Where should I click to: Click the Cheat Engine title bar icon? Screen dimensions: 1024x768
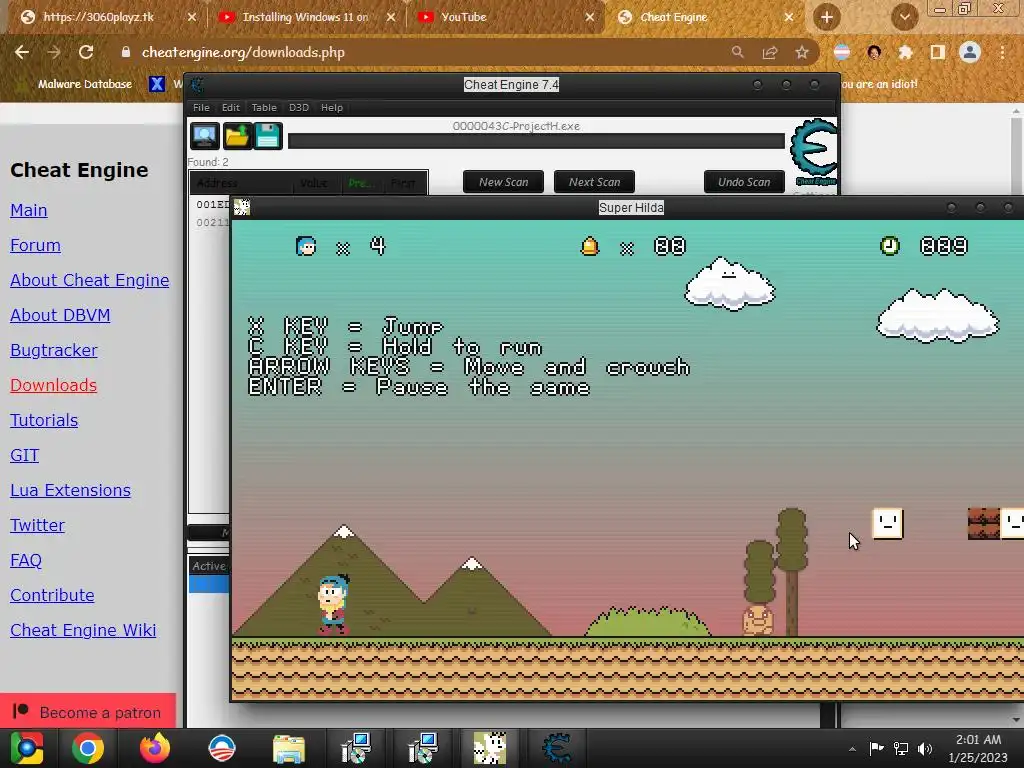coord(197,85)
